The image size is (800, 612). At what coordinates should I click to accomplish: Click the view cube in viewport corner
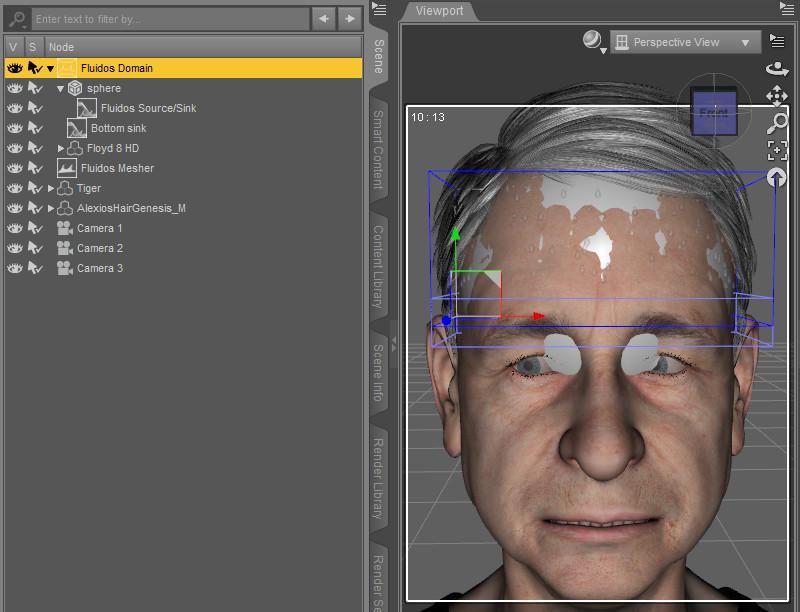point(713,112)
